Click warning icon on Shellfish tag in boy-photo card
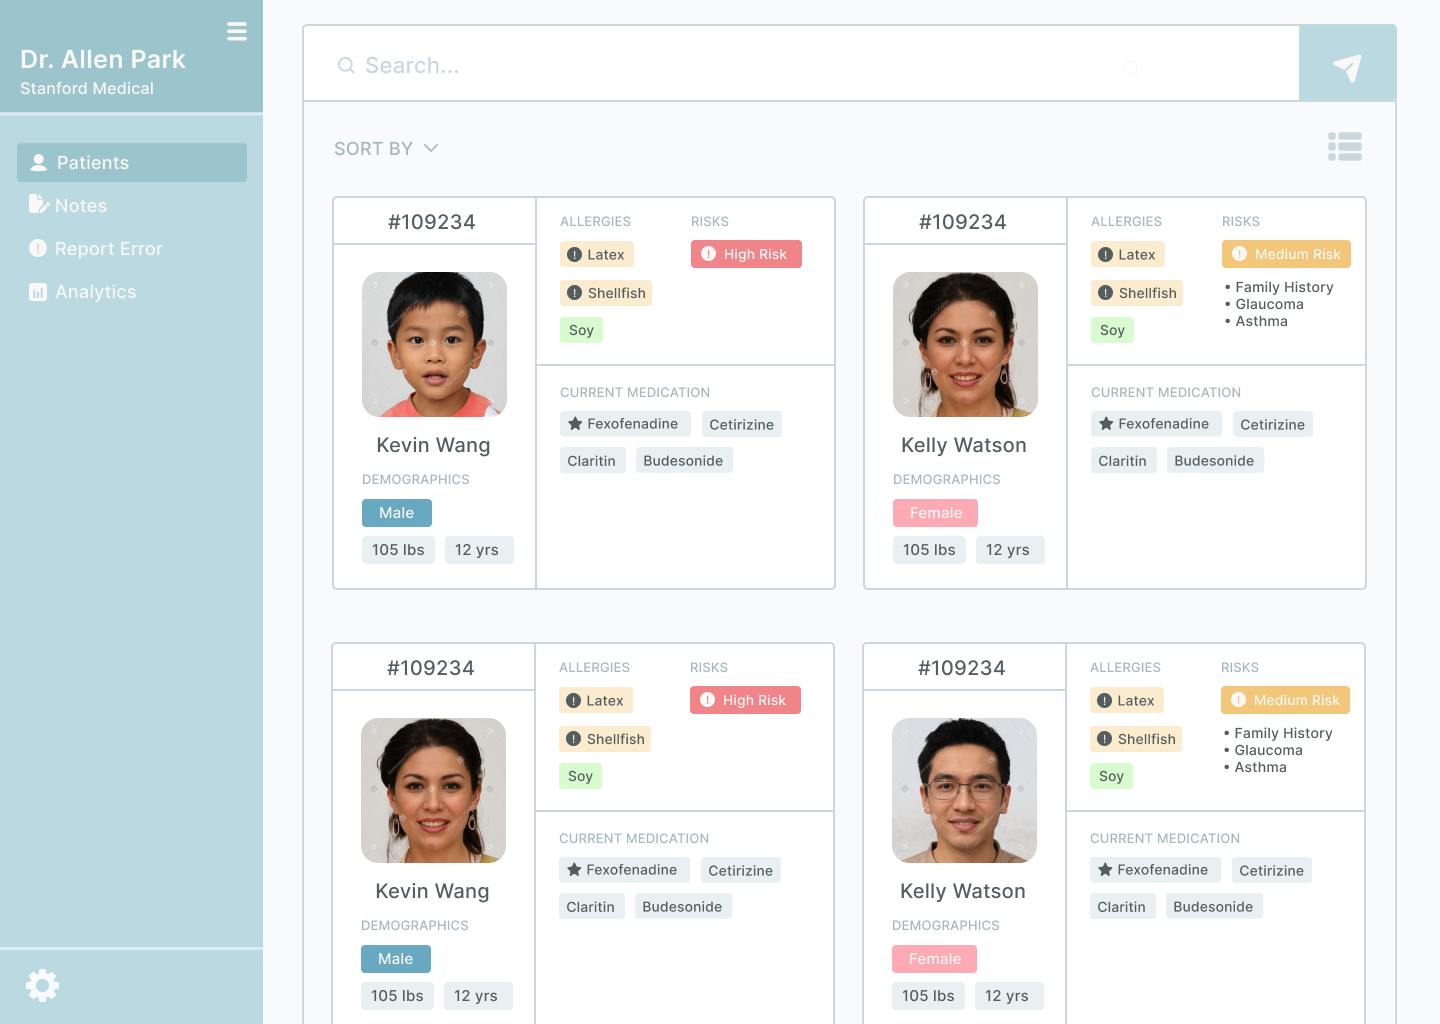Screen dimensions: 1440x1024 [x=575, y=293]
